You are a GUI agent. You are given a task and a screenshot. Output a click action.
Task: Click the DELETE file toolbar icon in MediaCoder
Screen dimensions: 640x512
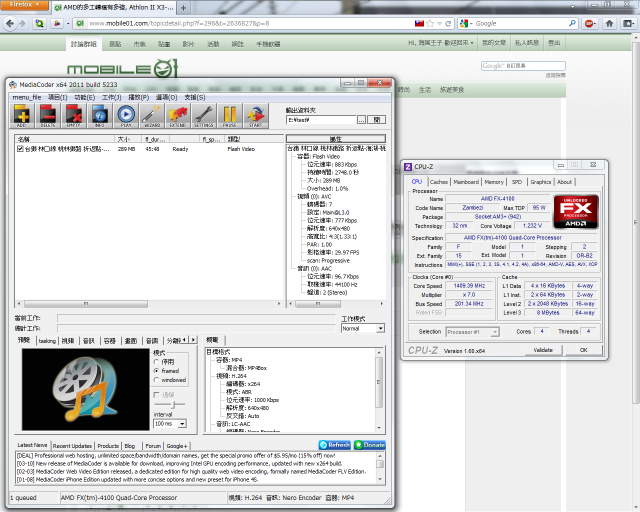tap(48, 116)
